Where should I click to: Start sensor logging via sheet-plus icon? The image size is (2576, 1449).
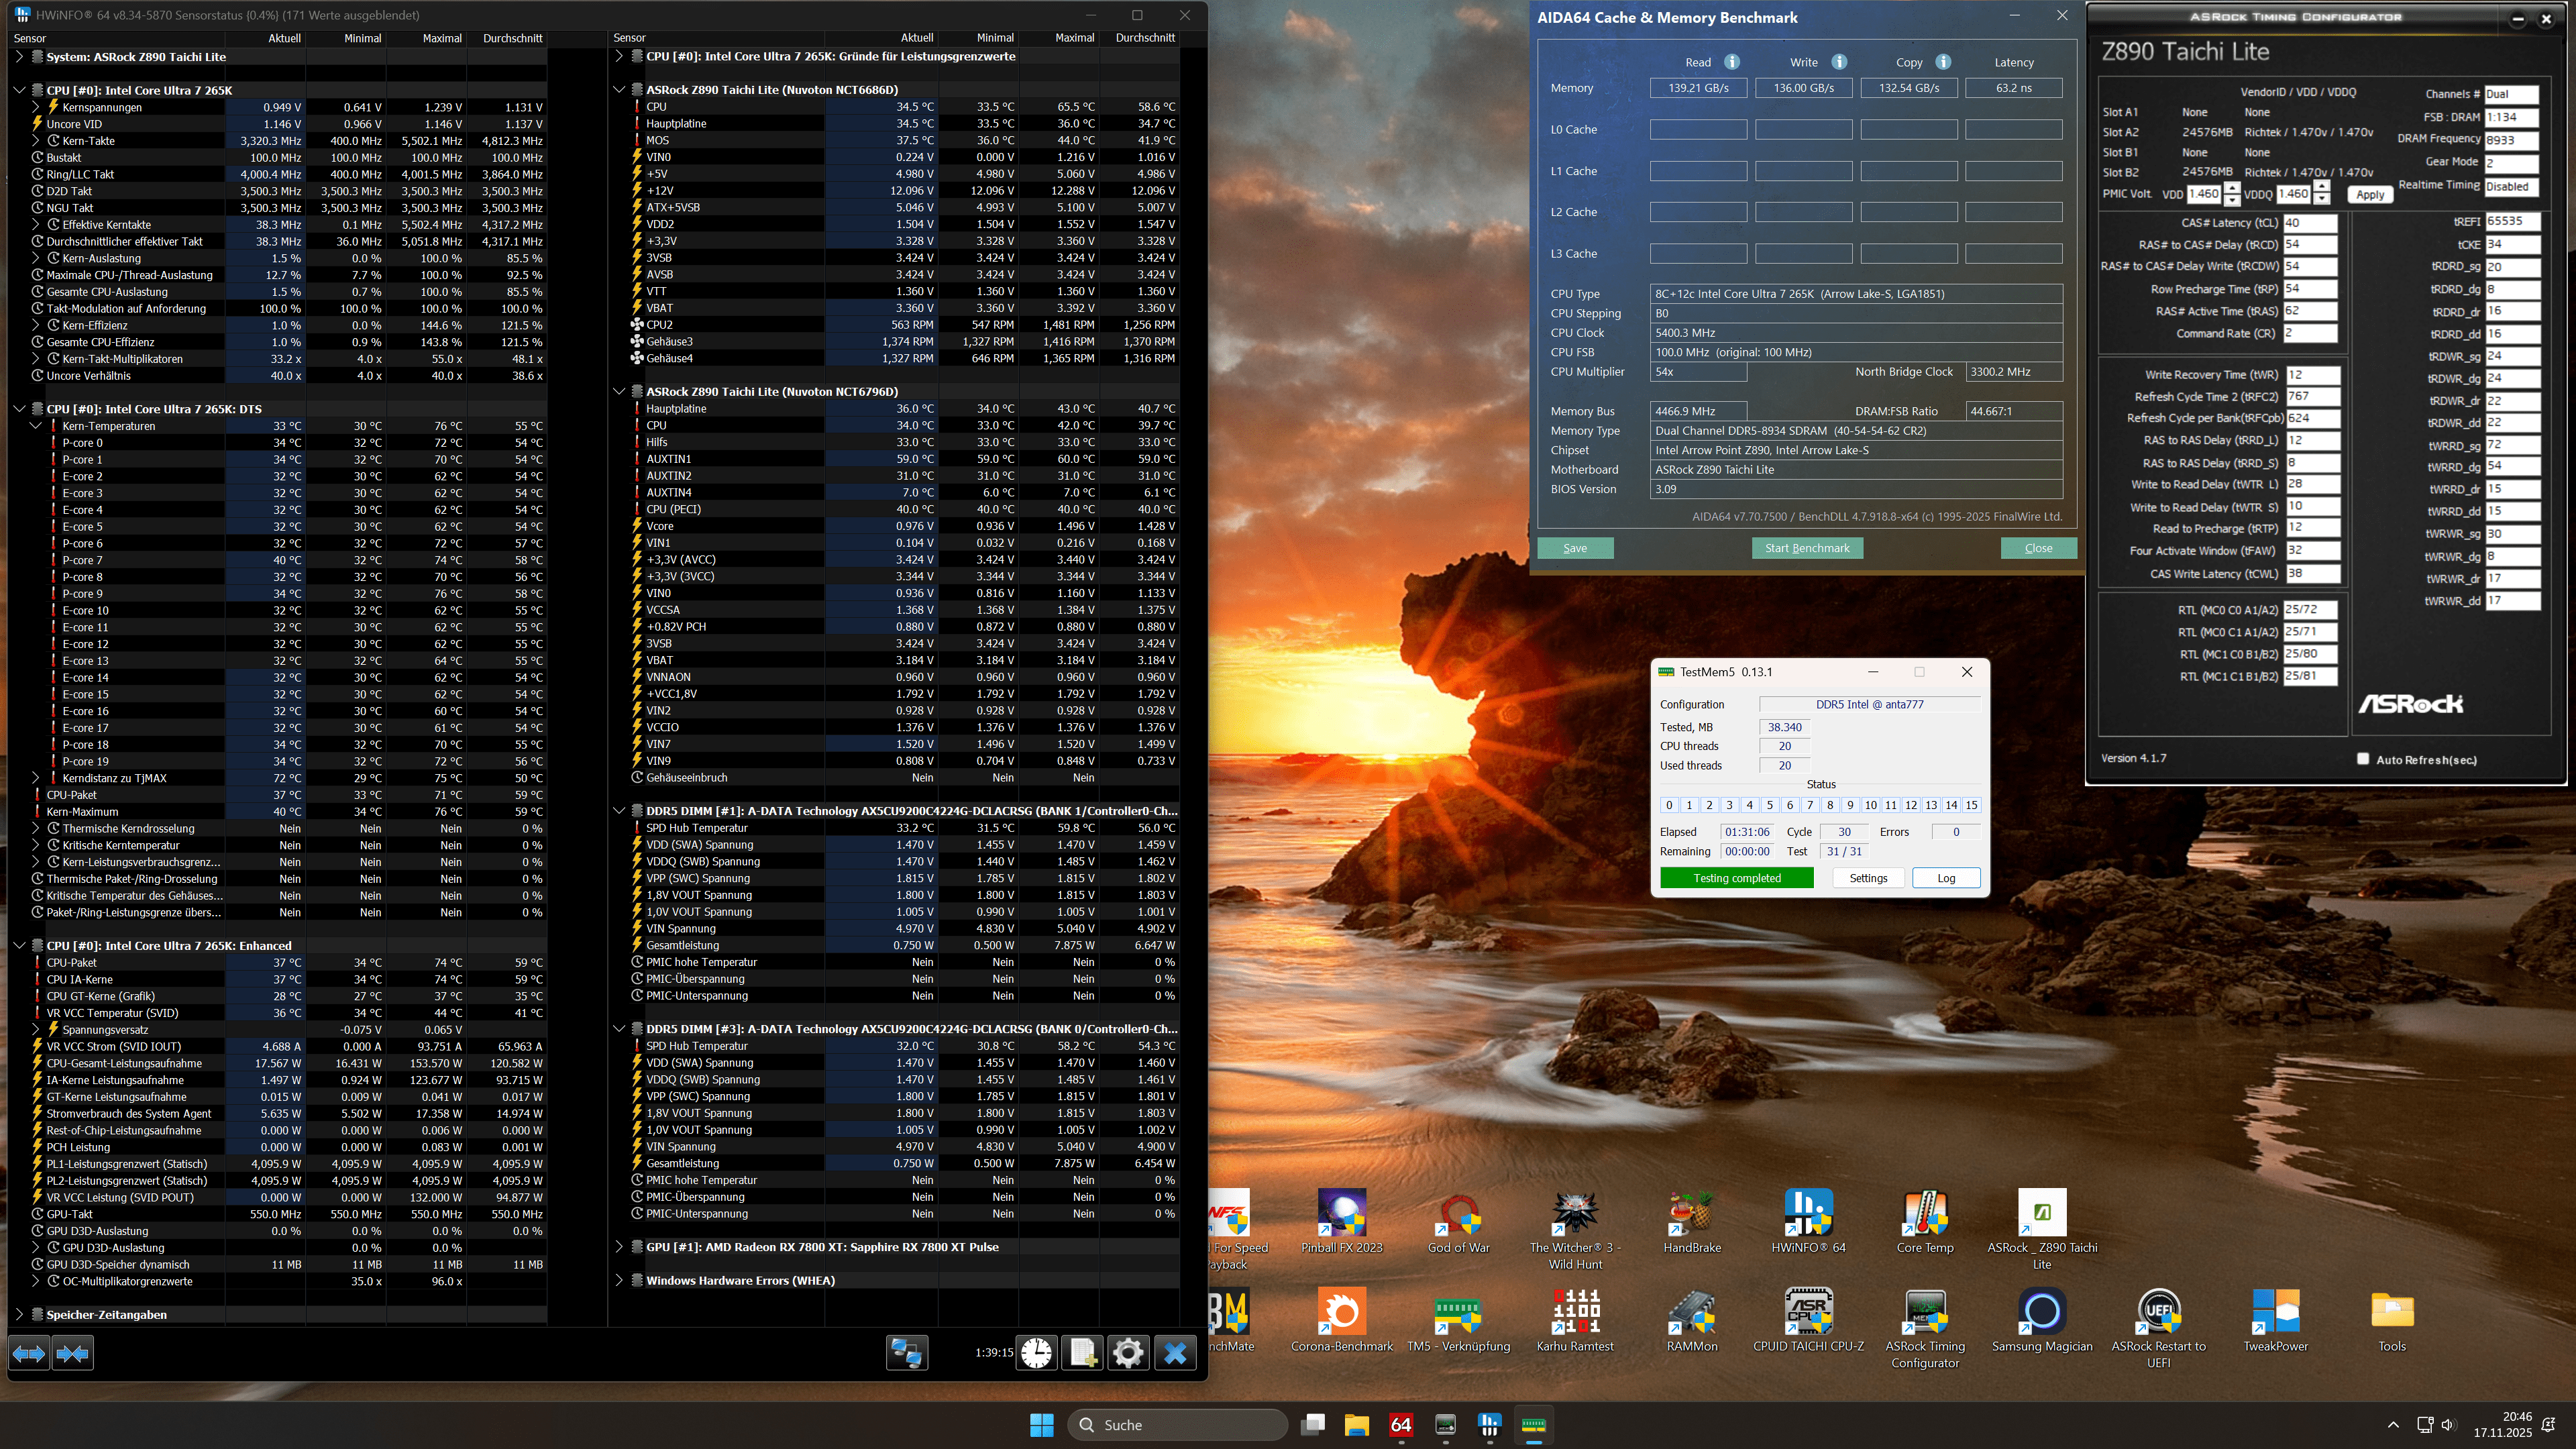pyautogui.click(x=1082, y=1353)
